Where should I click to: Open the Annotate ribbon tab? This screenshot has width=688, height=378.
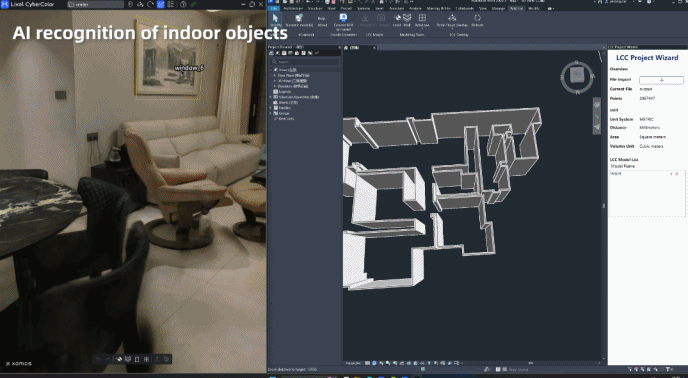pyautogui.click(x=397, y=8)
